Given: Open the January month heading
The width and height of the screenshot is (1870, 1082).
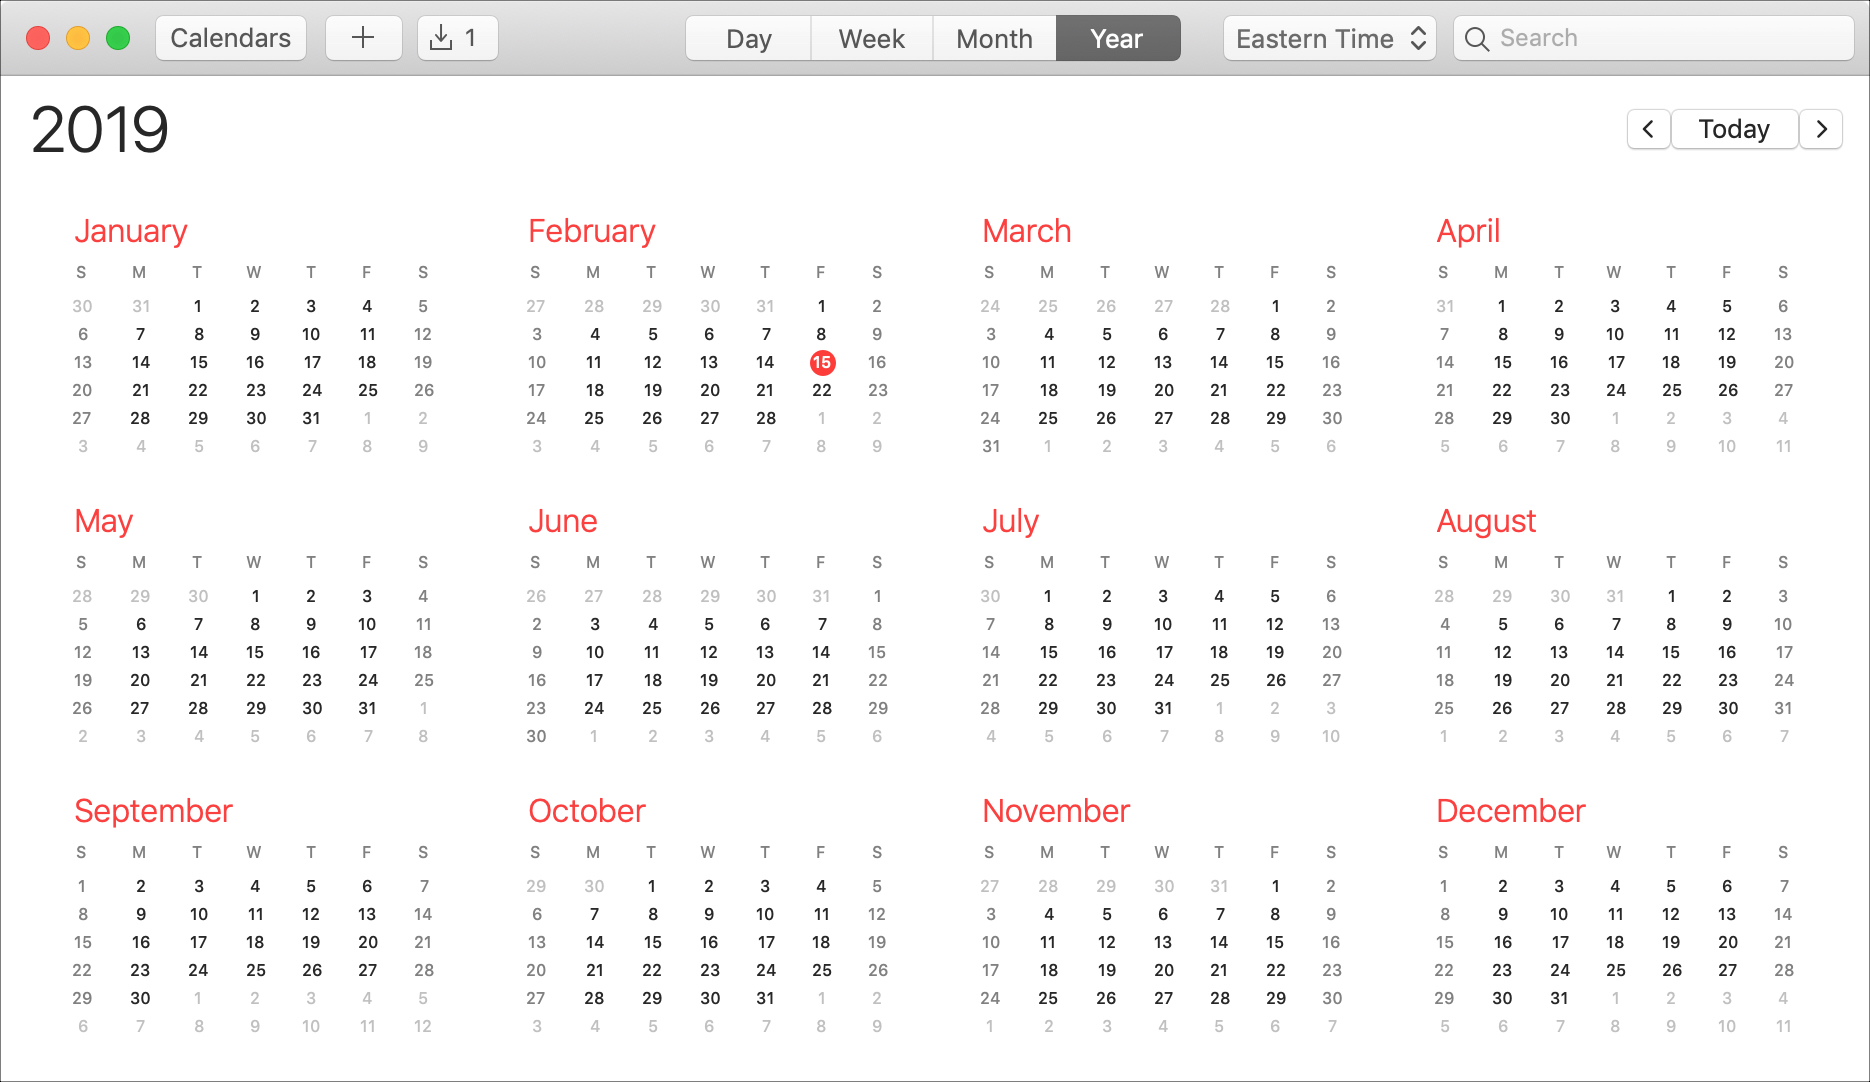Looking at the screenshot, I should 131,231.
